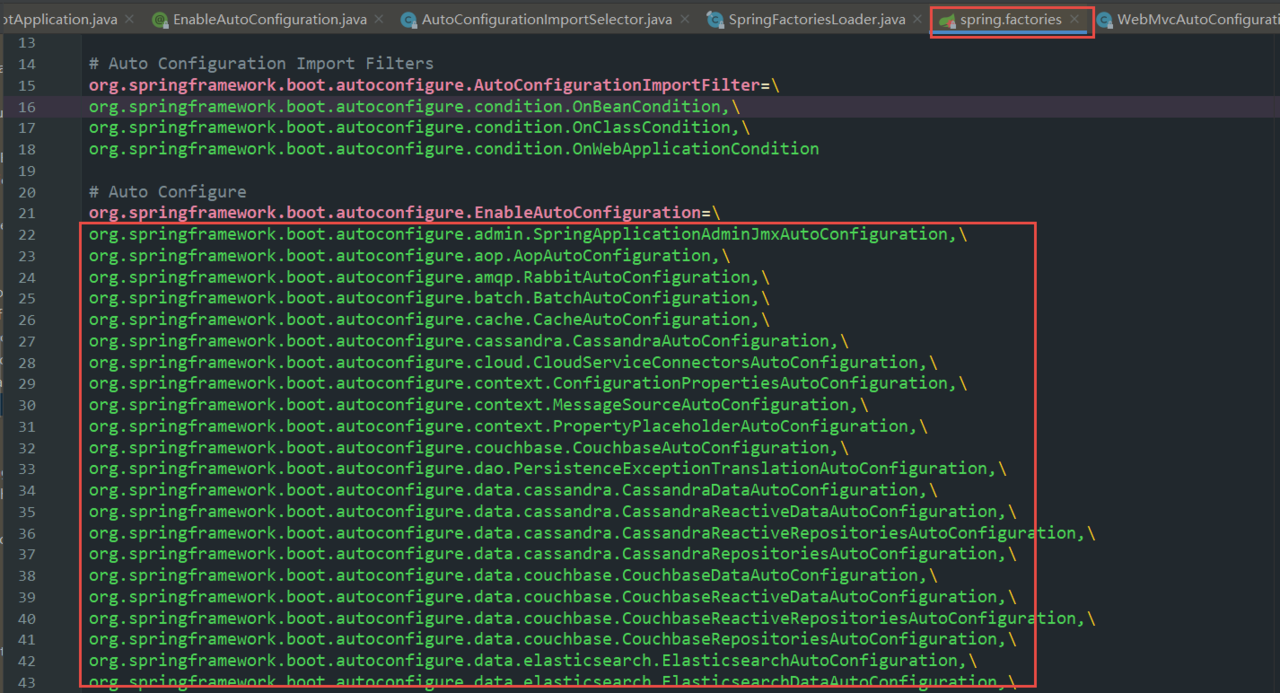Click the comment '# Auto Configuration Import Filters'
This screenshot has width=1280, height=693.
point(261,64)
